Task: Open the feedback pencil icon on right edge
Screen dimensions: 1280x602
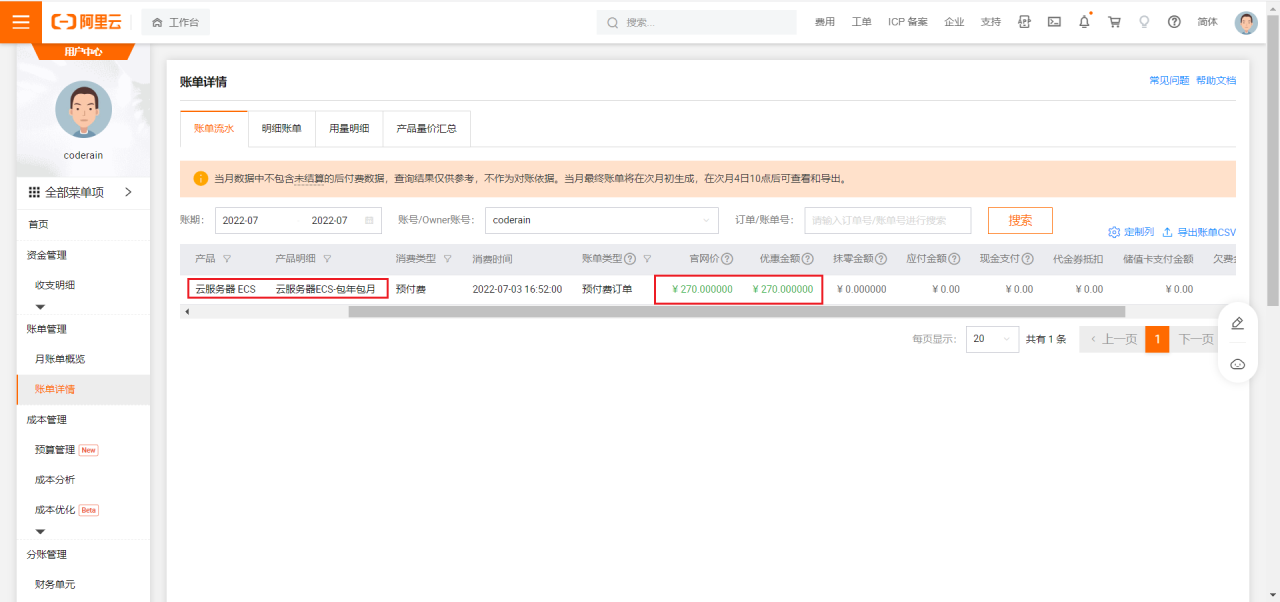Action: 1237,322
